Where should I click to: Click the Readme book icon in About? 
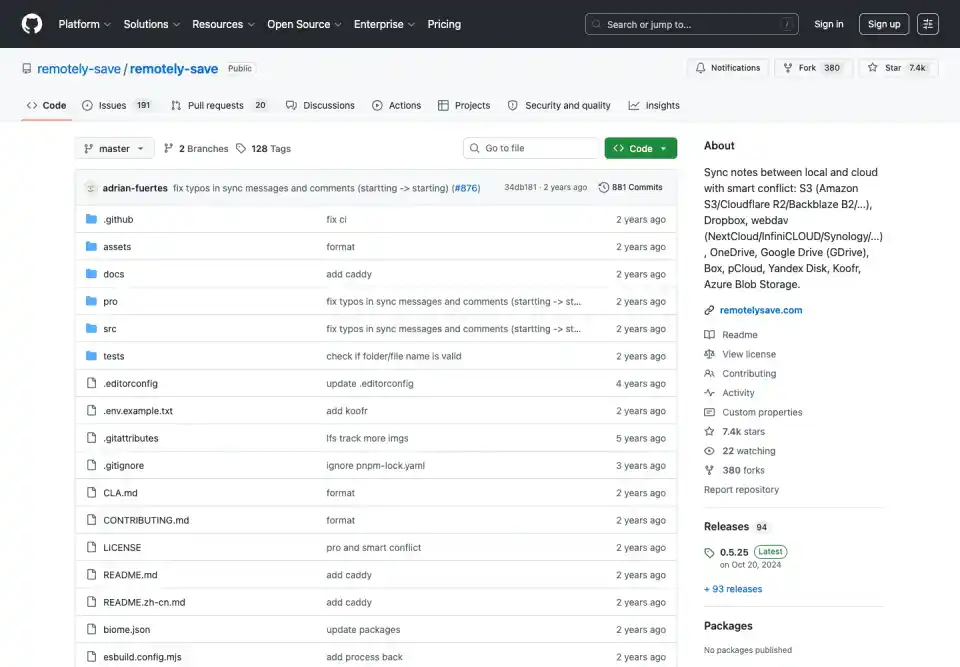pyautogui.click(x=709, y=334)
